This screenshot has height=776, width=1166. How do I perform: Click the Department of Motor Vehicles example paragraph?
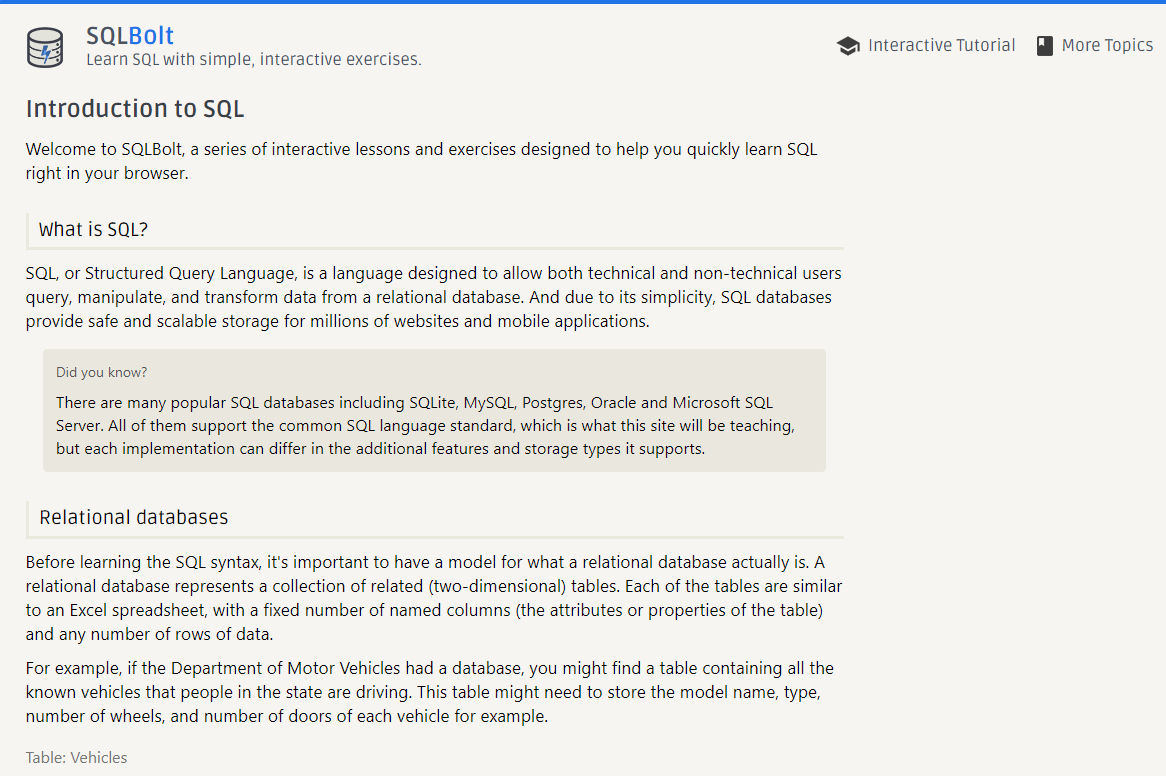[429, 692]
